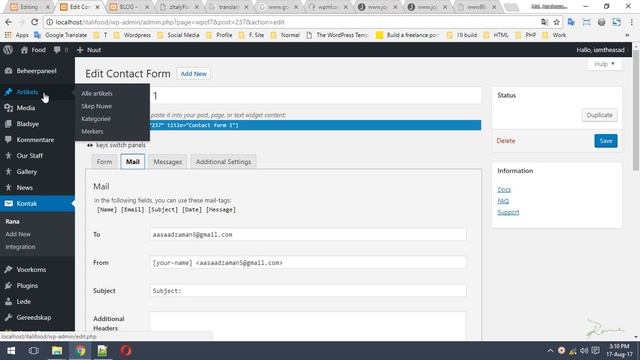Open Task View on taskbar
640x360 pixels.
[x=33, y=351]
